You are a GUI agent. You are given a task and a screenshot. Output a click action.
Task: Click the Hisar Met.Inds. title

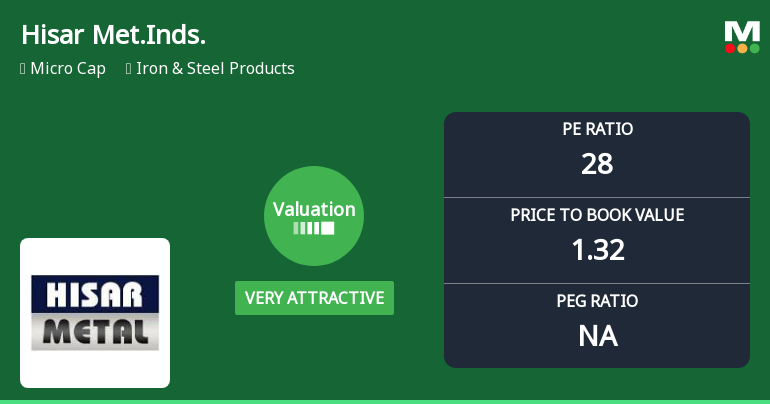tap(113, 36)
